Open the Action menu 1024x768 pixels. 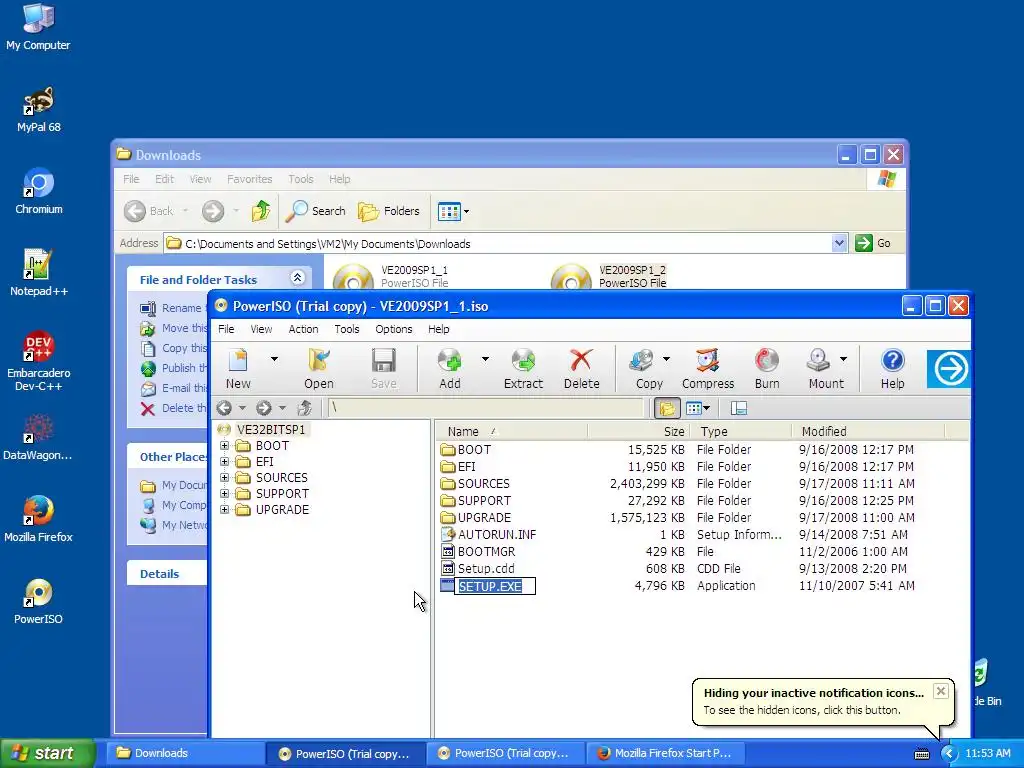(x=303, y=329)
